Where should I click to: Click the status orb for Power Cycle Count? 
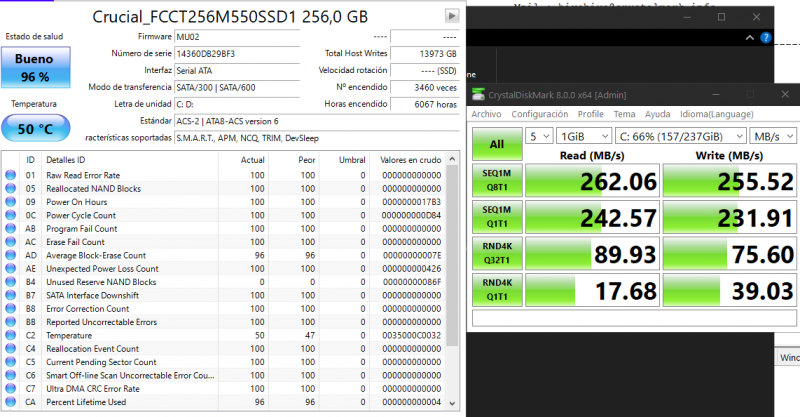tap(10, 215)
